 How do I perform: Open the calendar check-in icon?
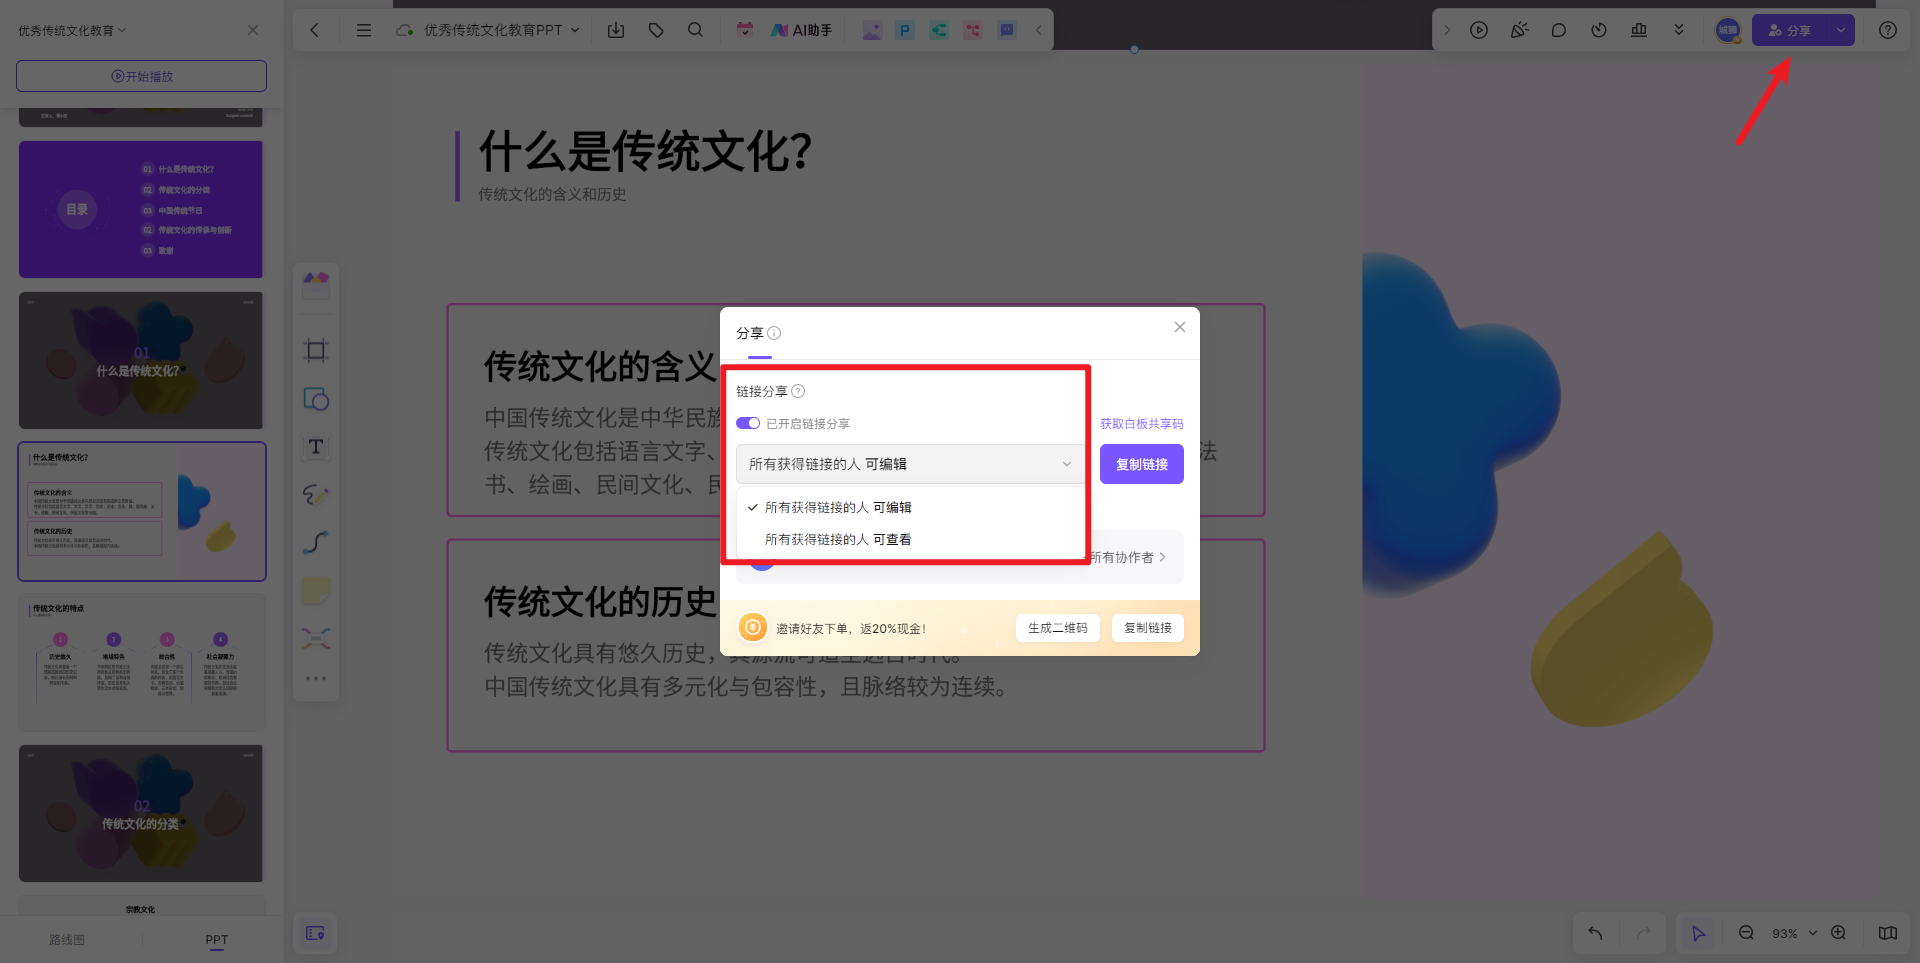[745, 30]
